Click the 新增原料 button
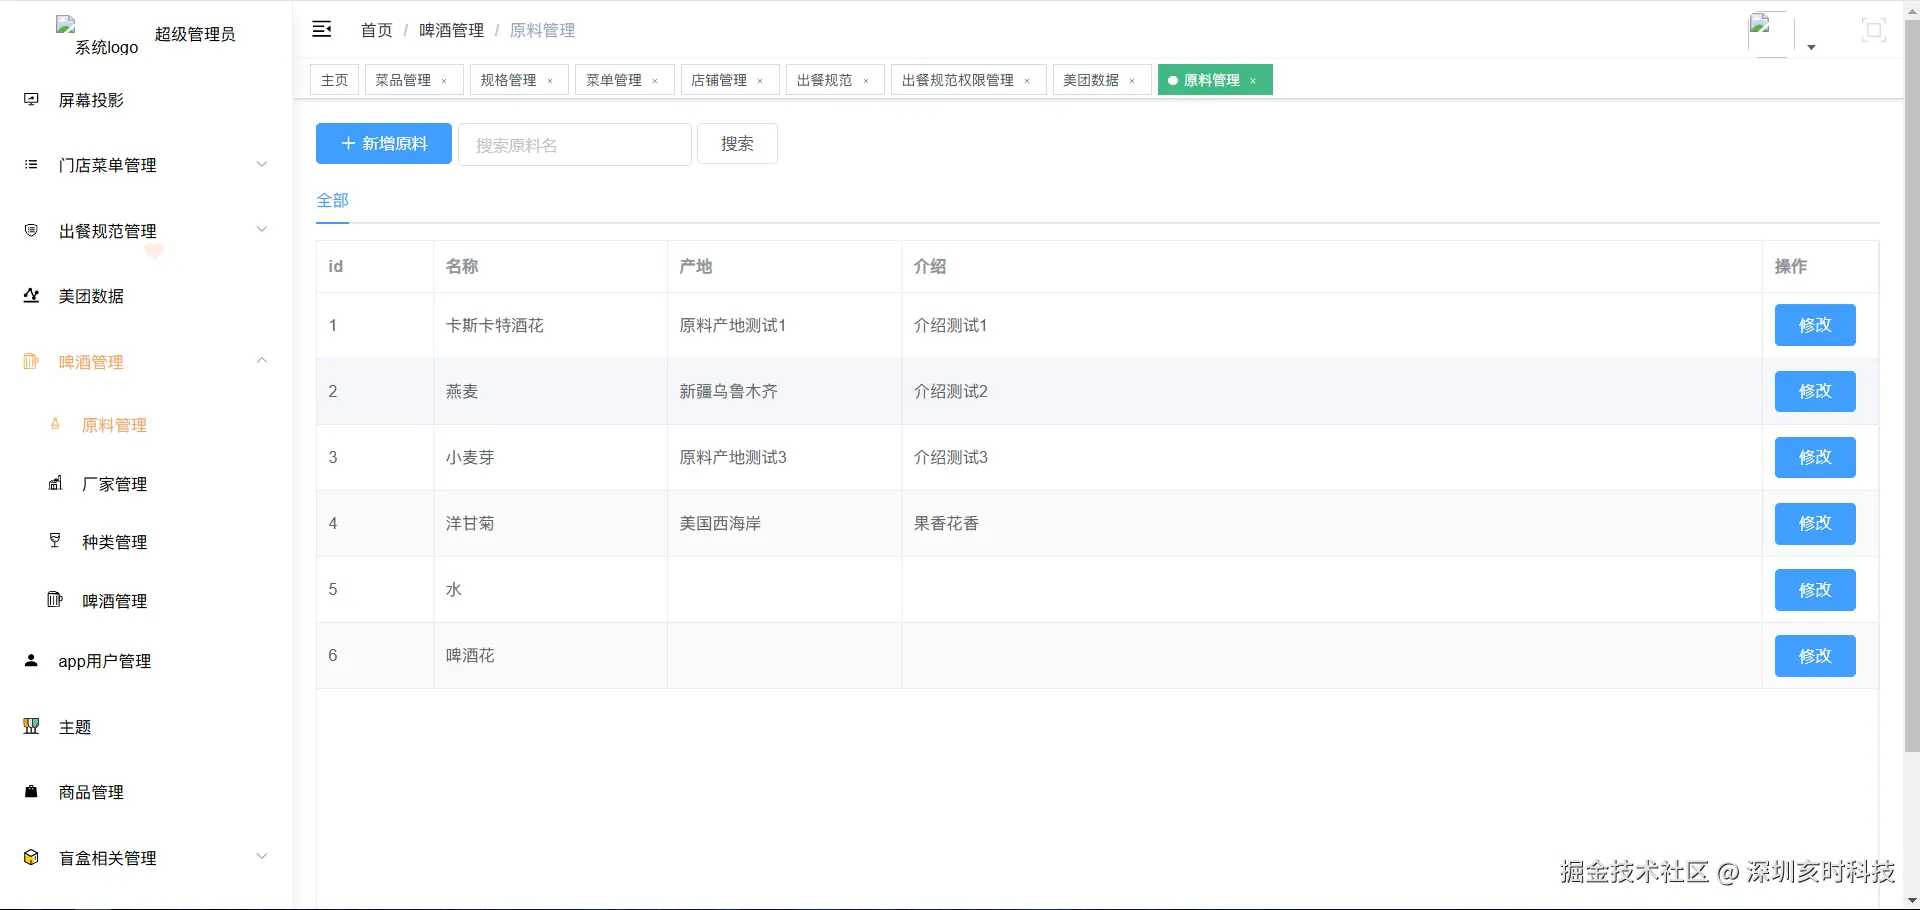The height and width of the screenshot is (910, 1920). (x=384, y=144)
